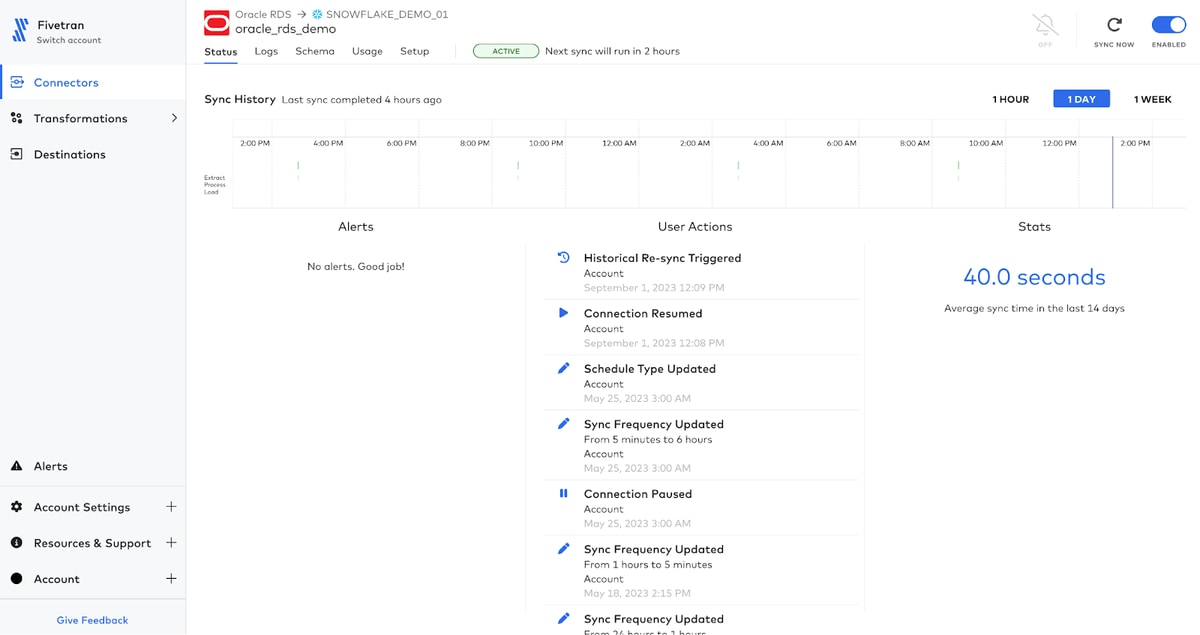1200x635 pixels.
Task: Click the Connection Paused entry title
Action: coord(638,494)
